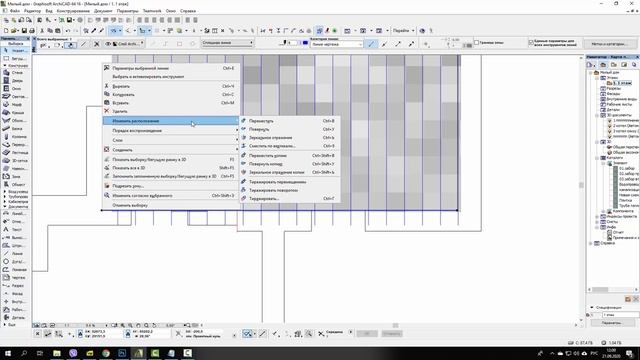Select the Beam (Балка) tool
This screenshot has width=640, height=360.
click(15, 129)
